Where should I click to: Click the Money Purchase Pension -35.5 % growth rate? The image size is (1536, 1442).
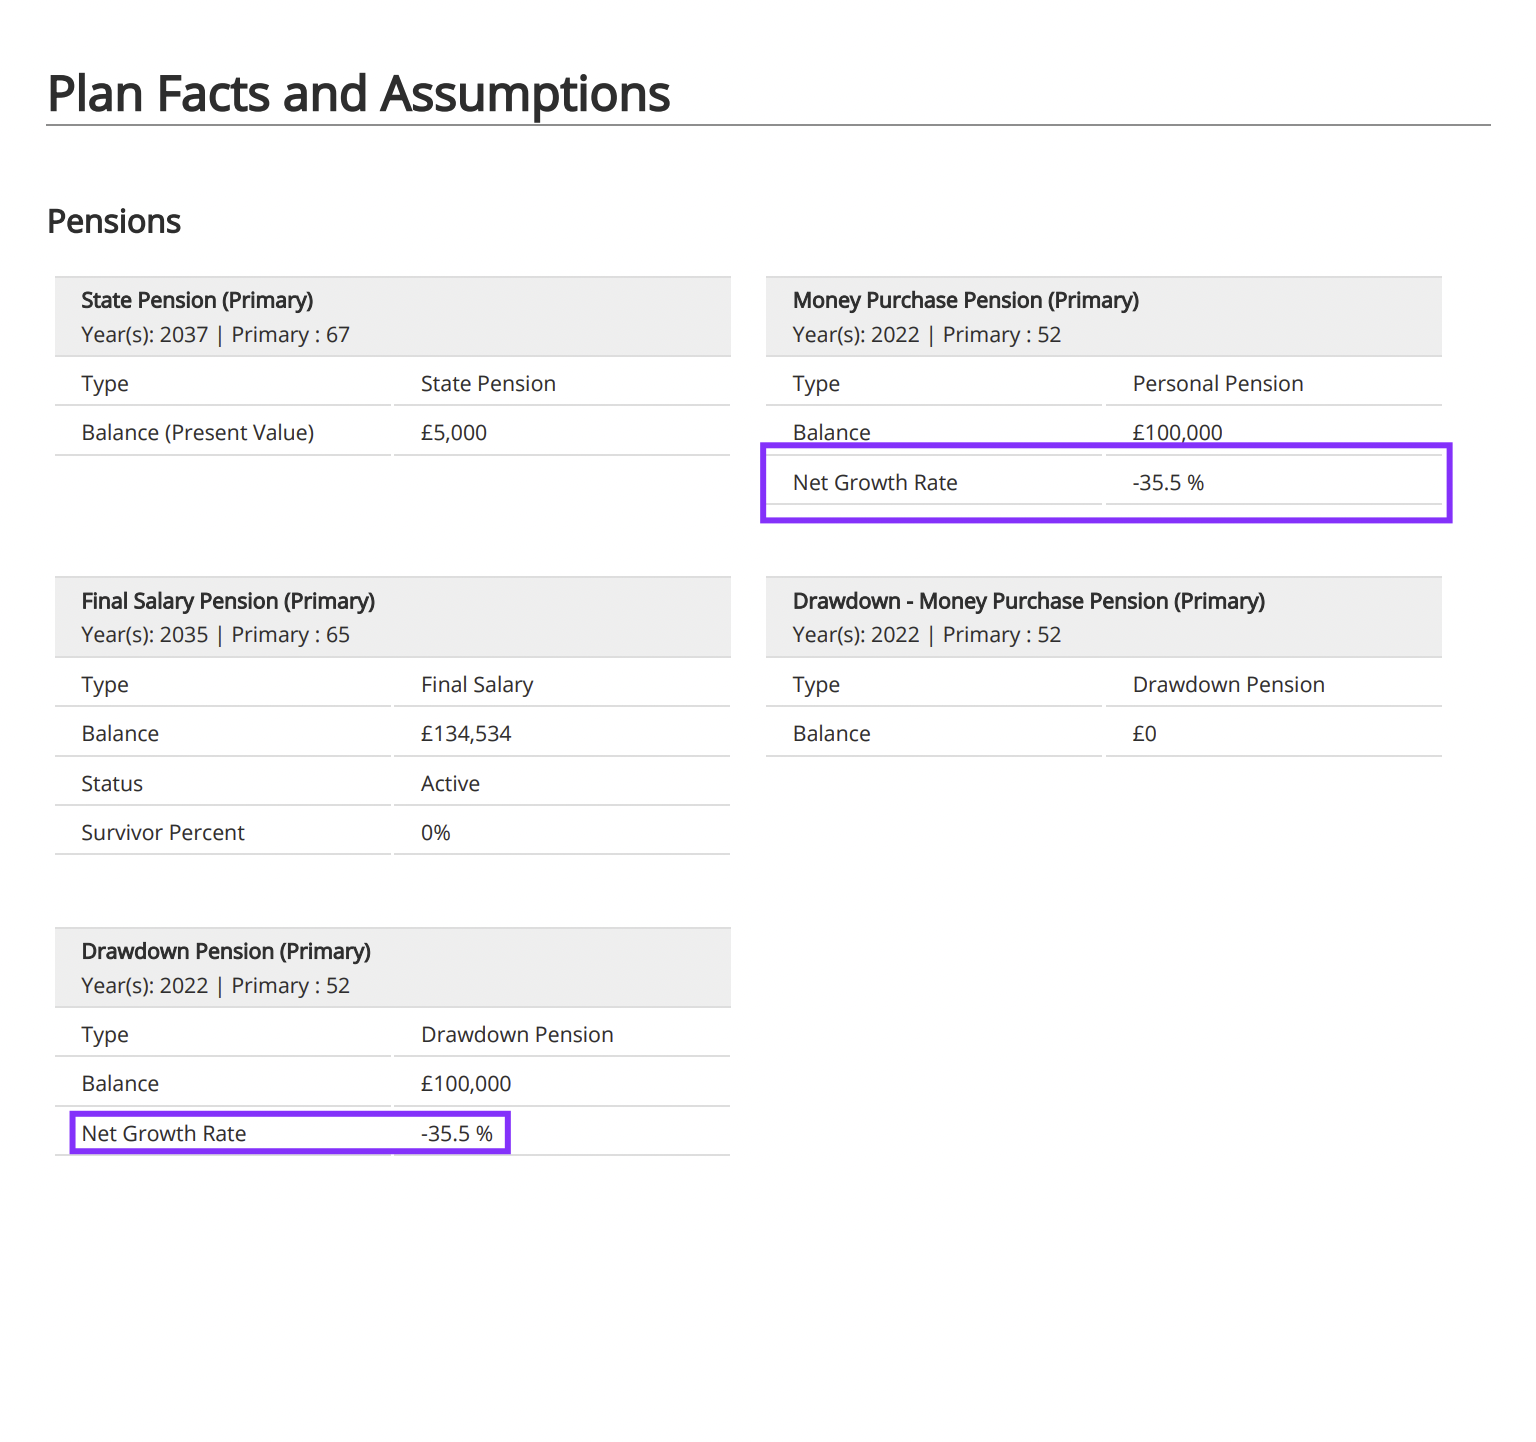point(1167,483)
